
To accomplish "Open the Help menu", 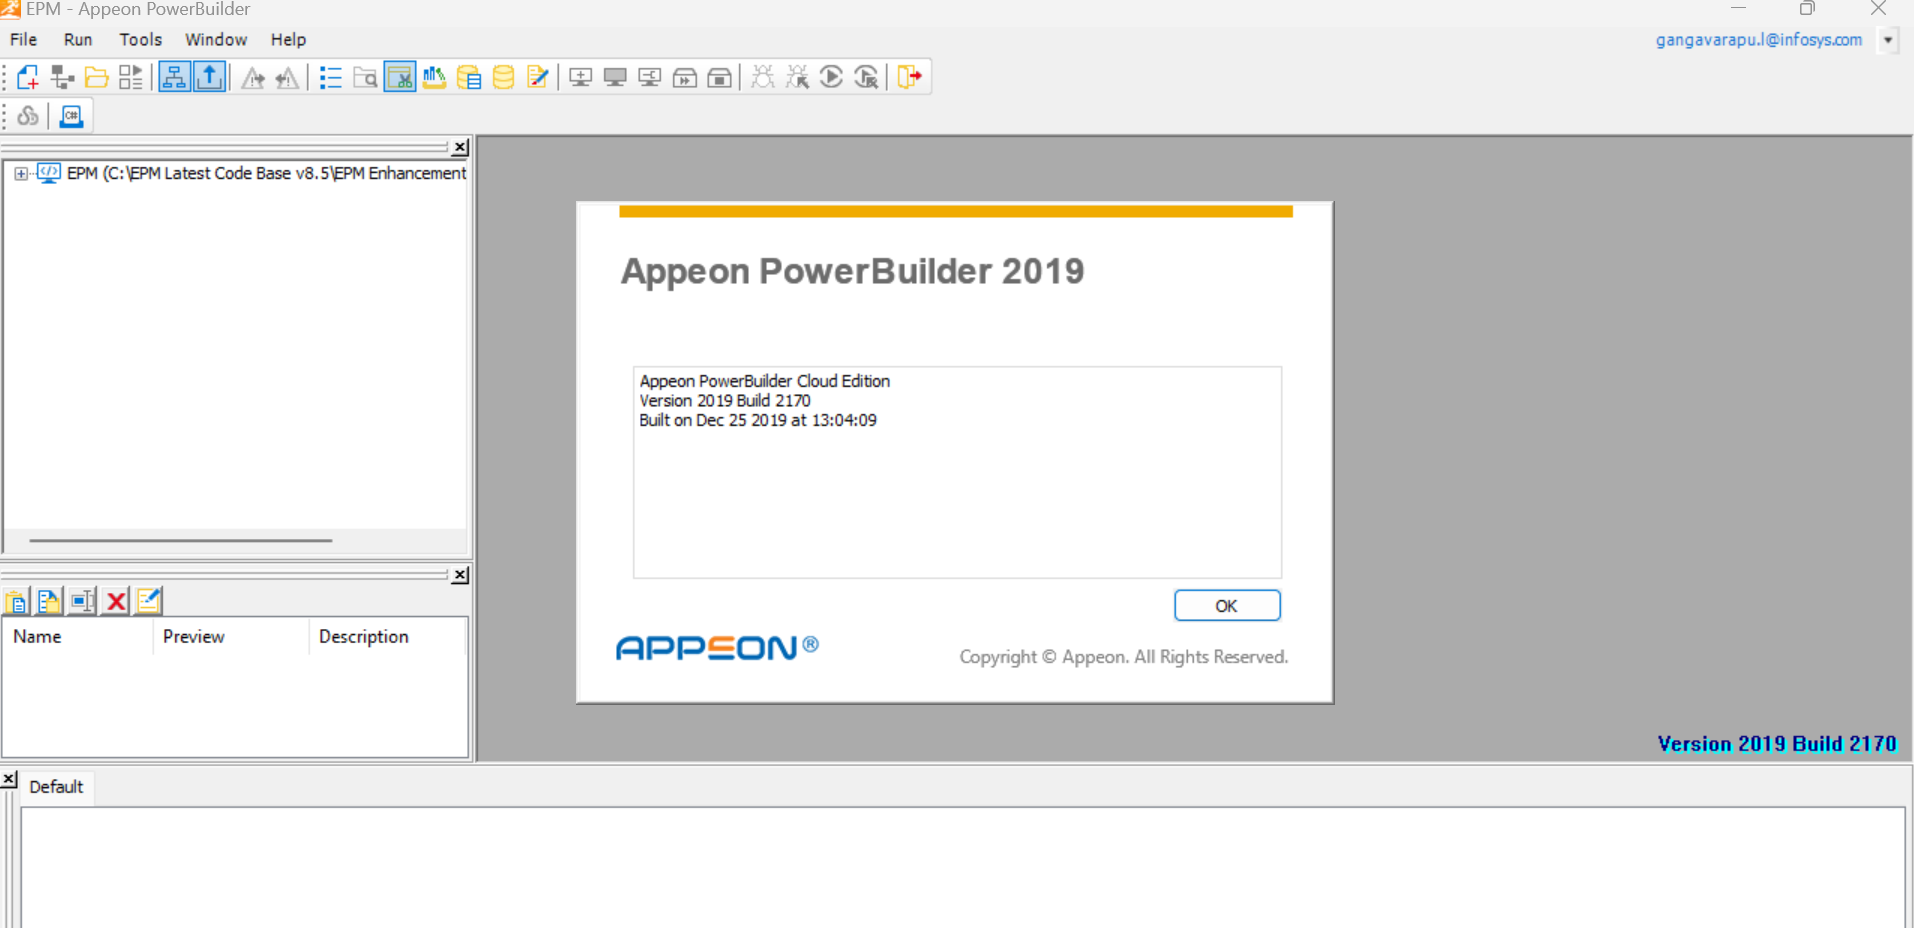I will 288,40.
